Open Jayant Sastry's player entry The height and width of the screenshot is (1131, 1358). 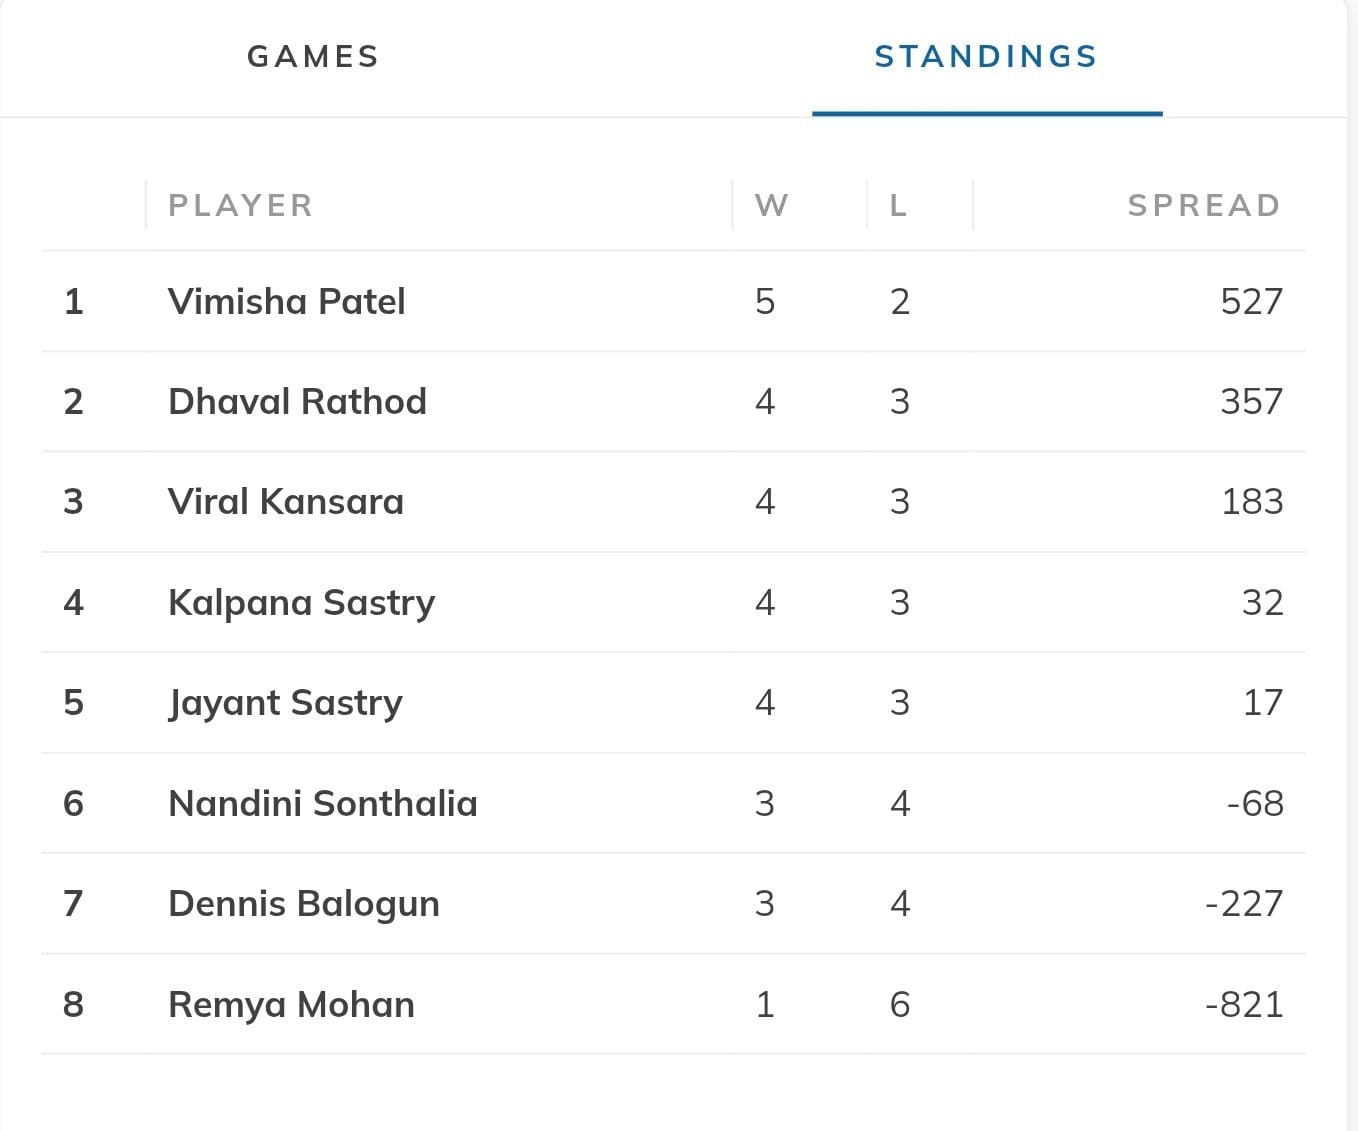(x=285, y=702)
